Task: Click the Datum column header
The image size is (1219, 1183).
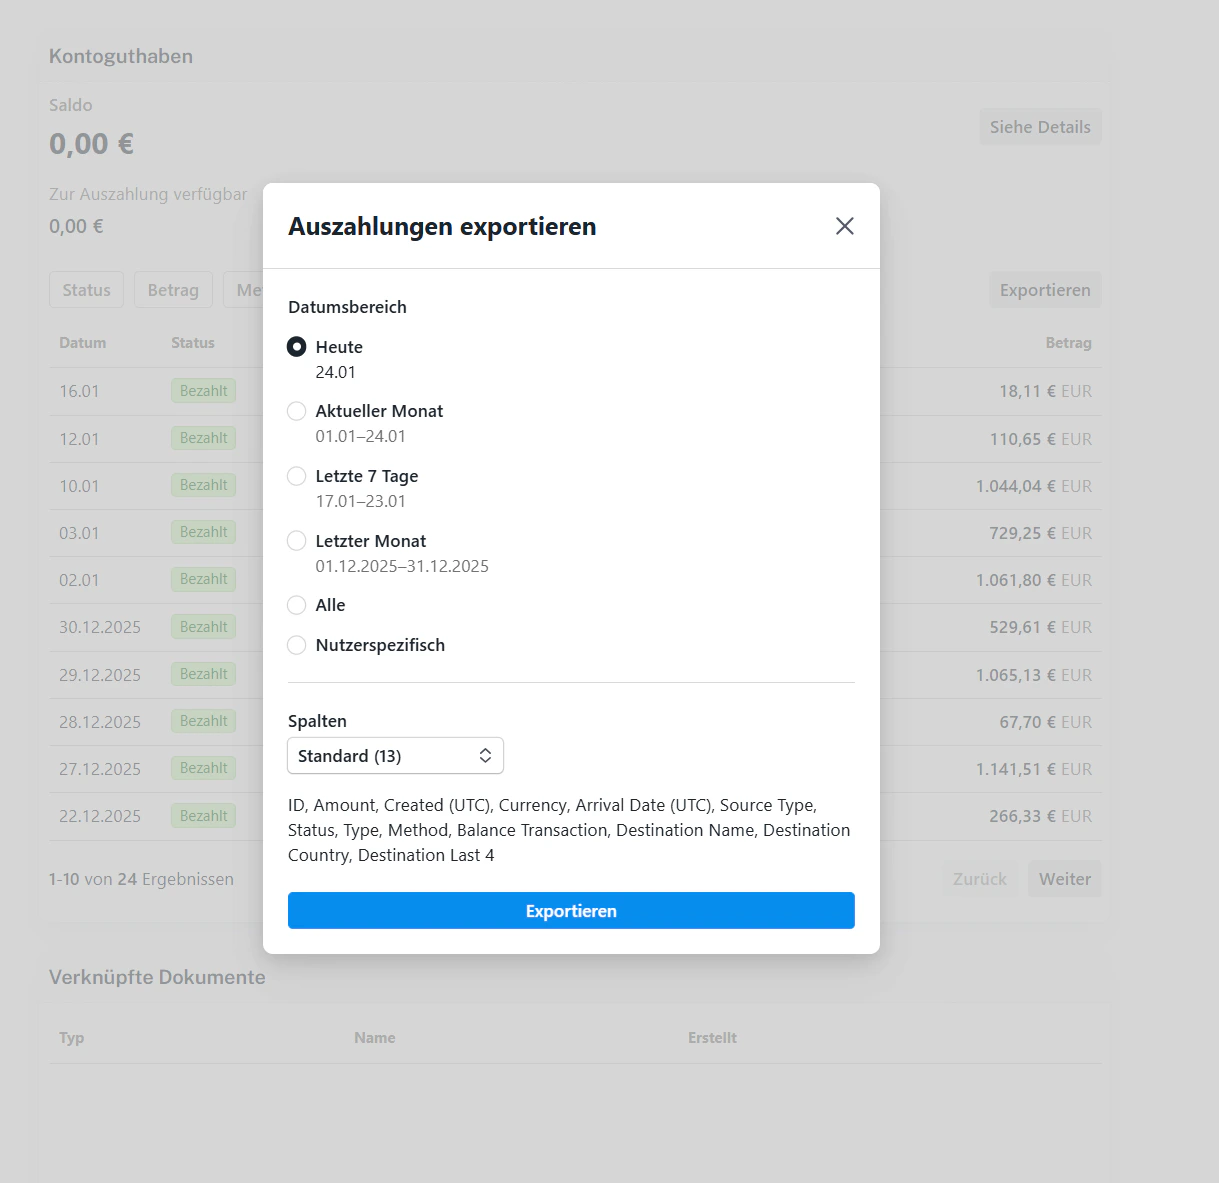Action: (x=82, y=343)
